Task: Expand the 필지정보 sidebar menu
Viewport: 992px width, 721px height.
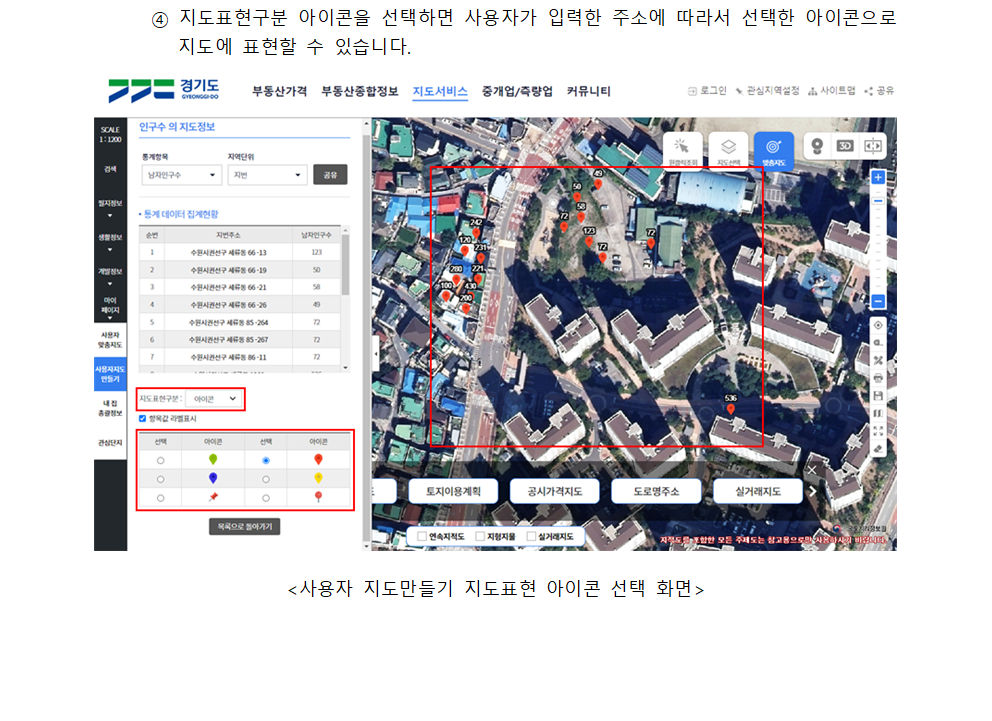Action: 110,209
